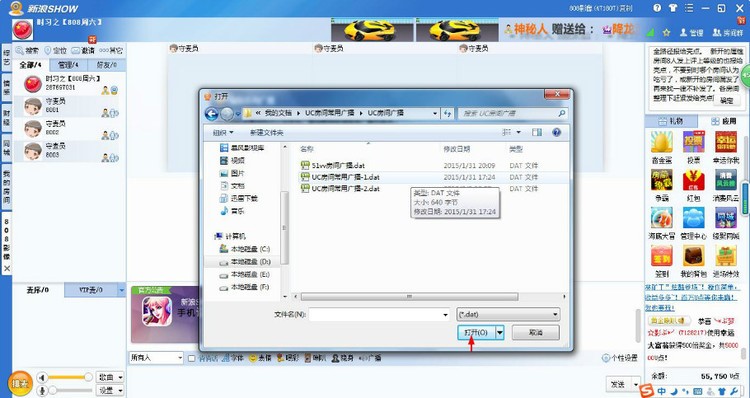Click the 炫彩 icon in chat toolbar

tap(287, 358)
